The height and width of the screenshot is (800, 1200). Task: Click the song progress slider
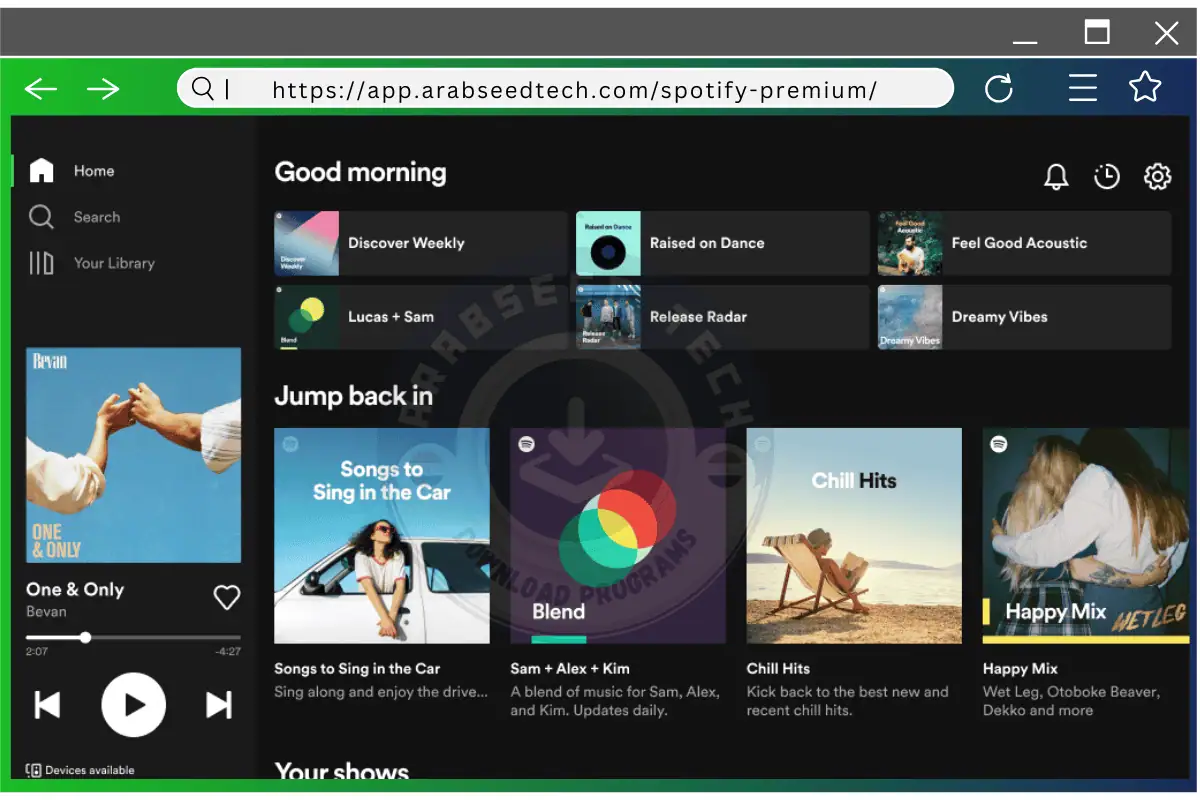pos(133,637)
